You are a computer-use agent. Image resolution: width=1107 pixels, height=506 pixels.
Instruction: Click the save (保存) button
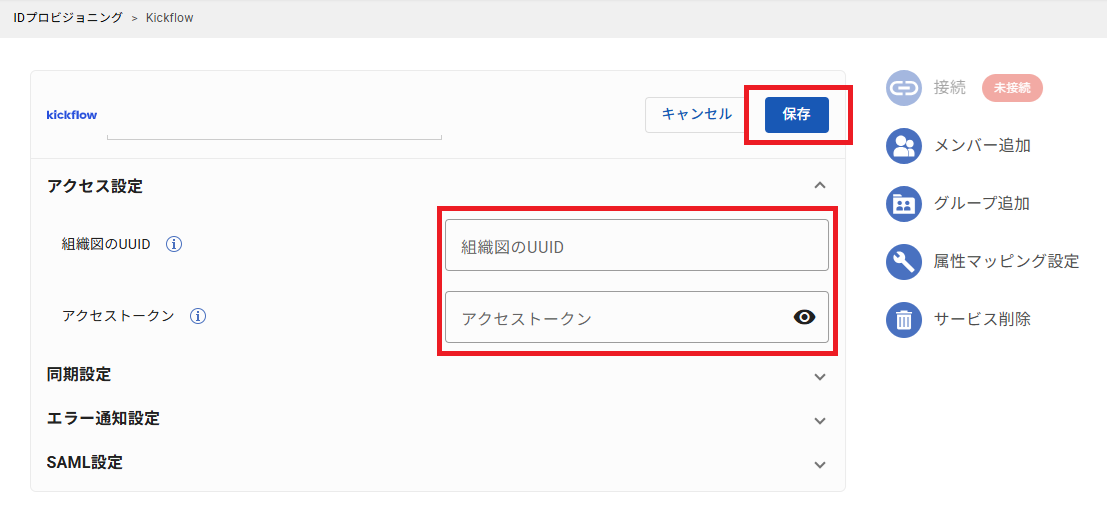(x=796, y=114)
